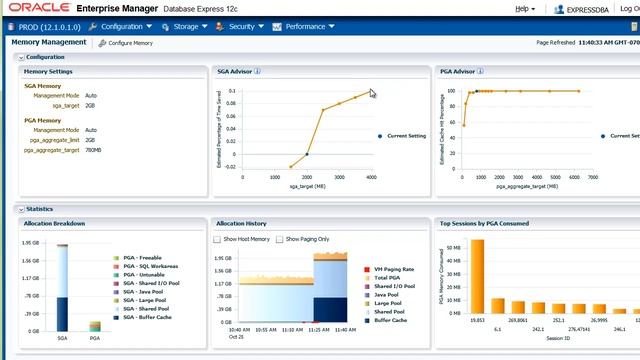The width and height of the screenshot is (640, 360).
Task: Click the PROD (12.1.0.1.0) link
Action: 49,27
